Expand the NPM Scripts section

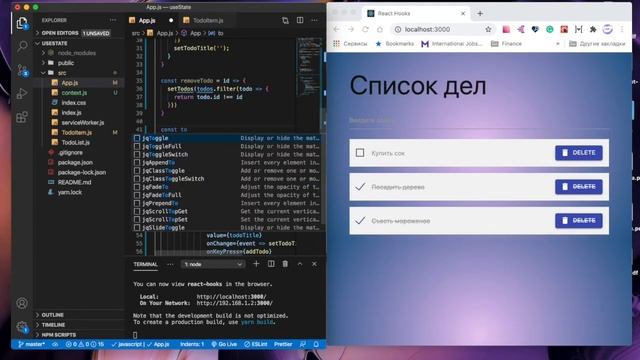pos(58,335)
